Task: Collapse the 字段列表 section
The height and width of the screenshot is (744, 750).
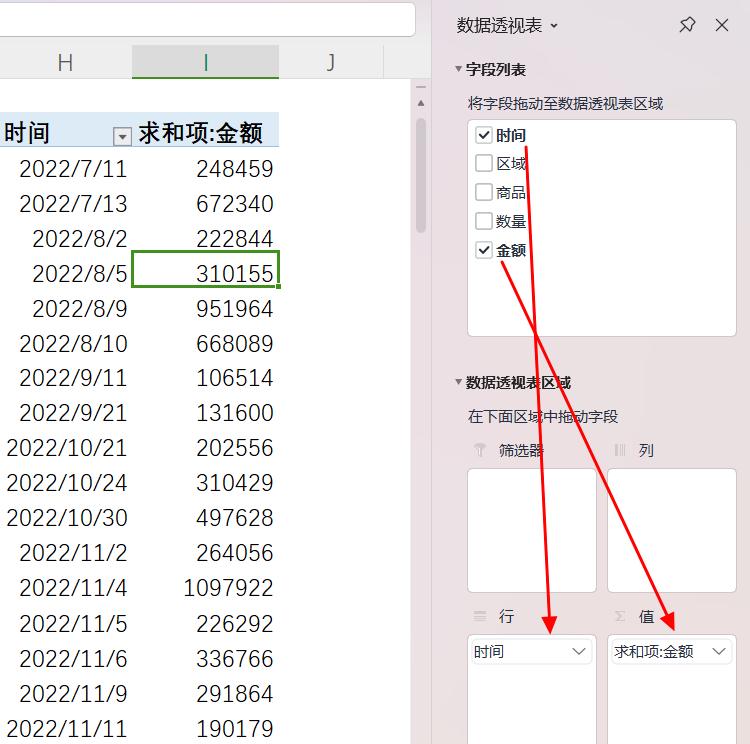Action: coord(458,69)
